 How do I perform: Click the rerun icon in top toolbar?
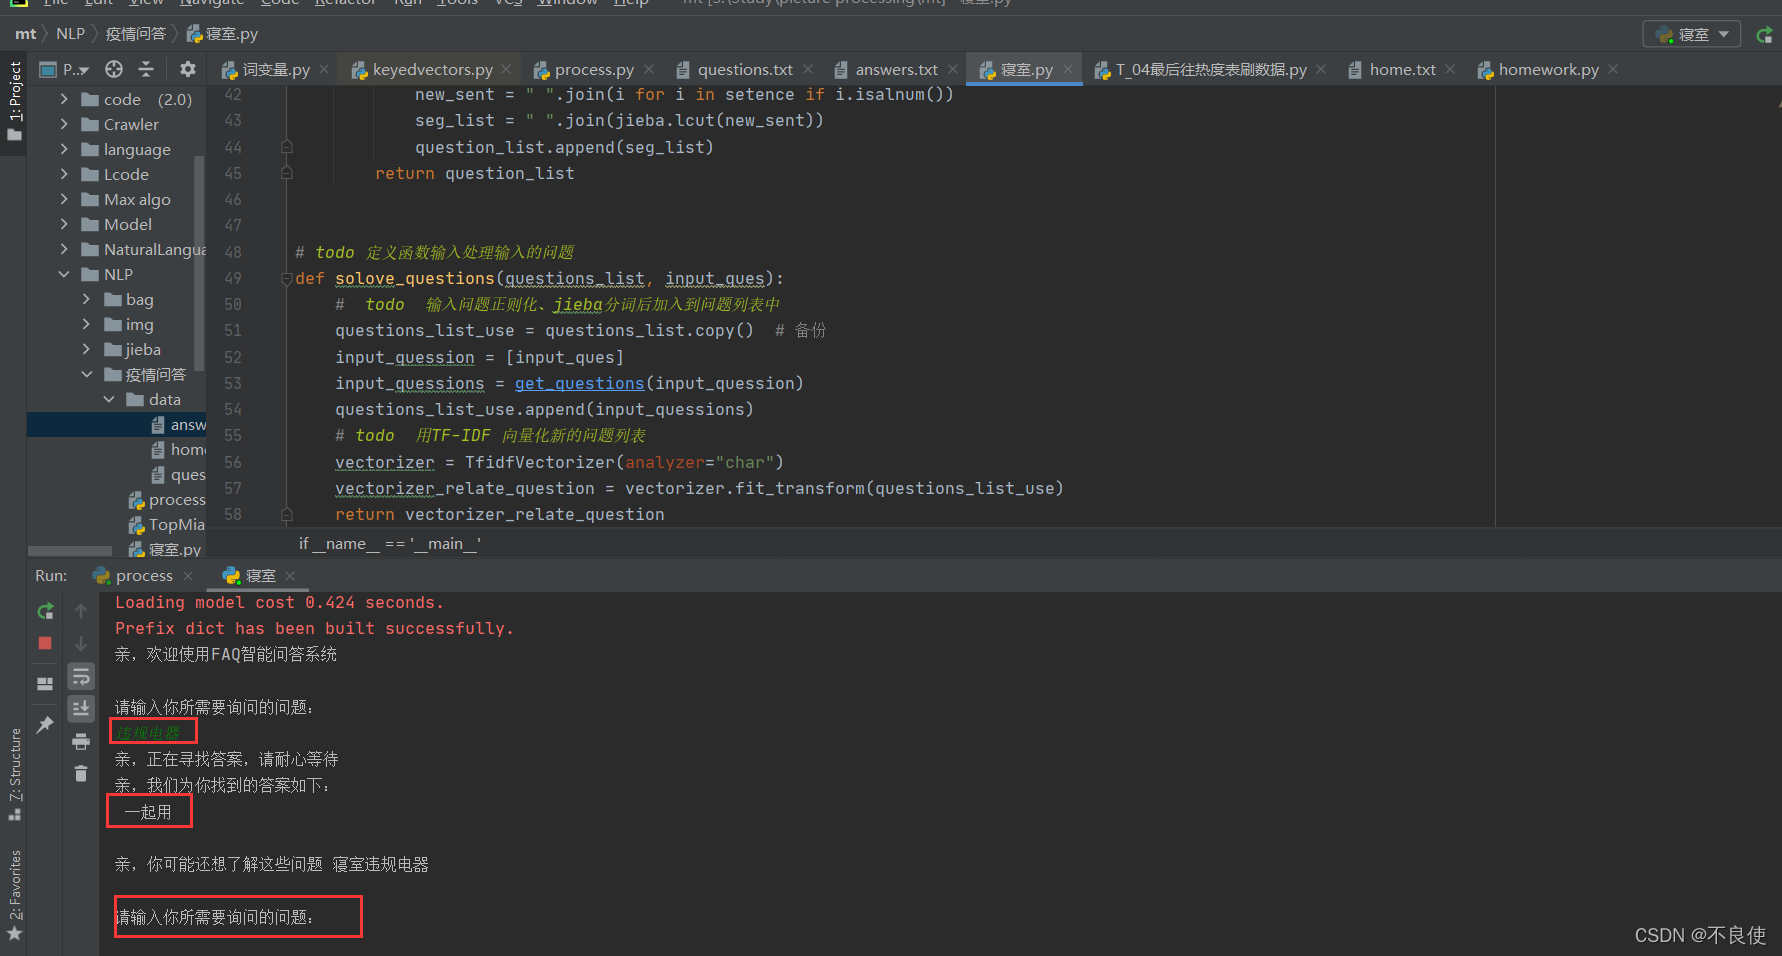1765,35
